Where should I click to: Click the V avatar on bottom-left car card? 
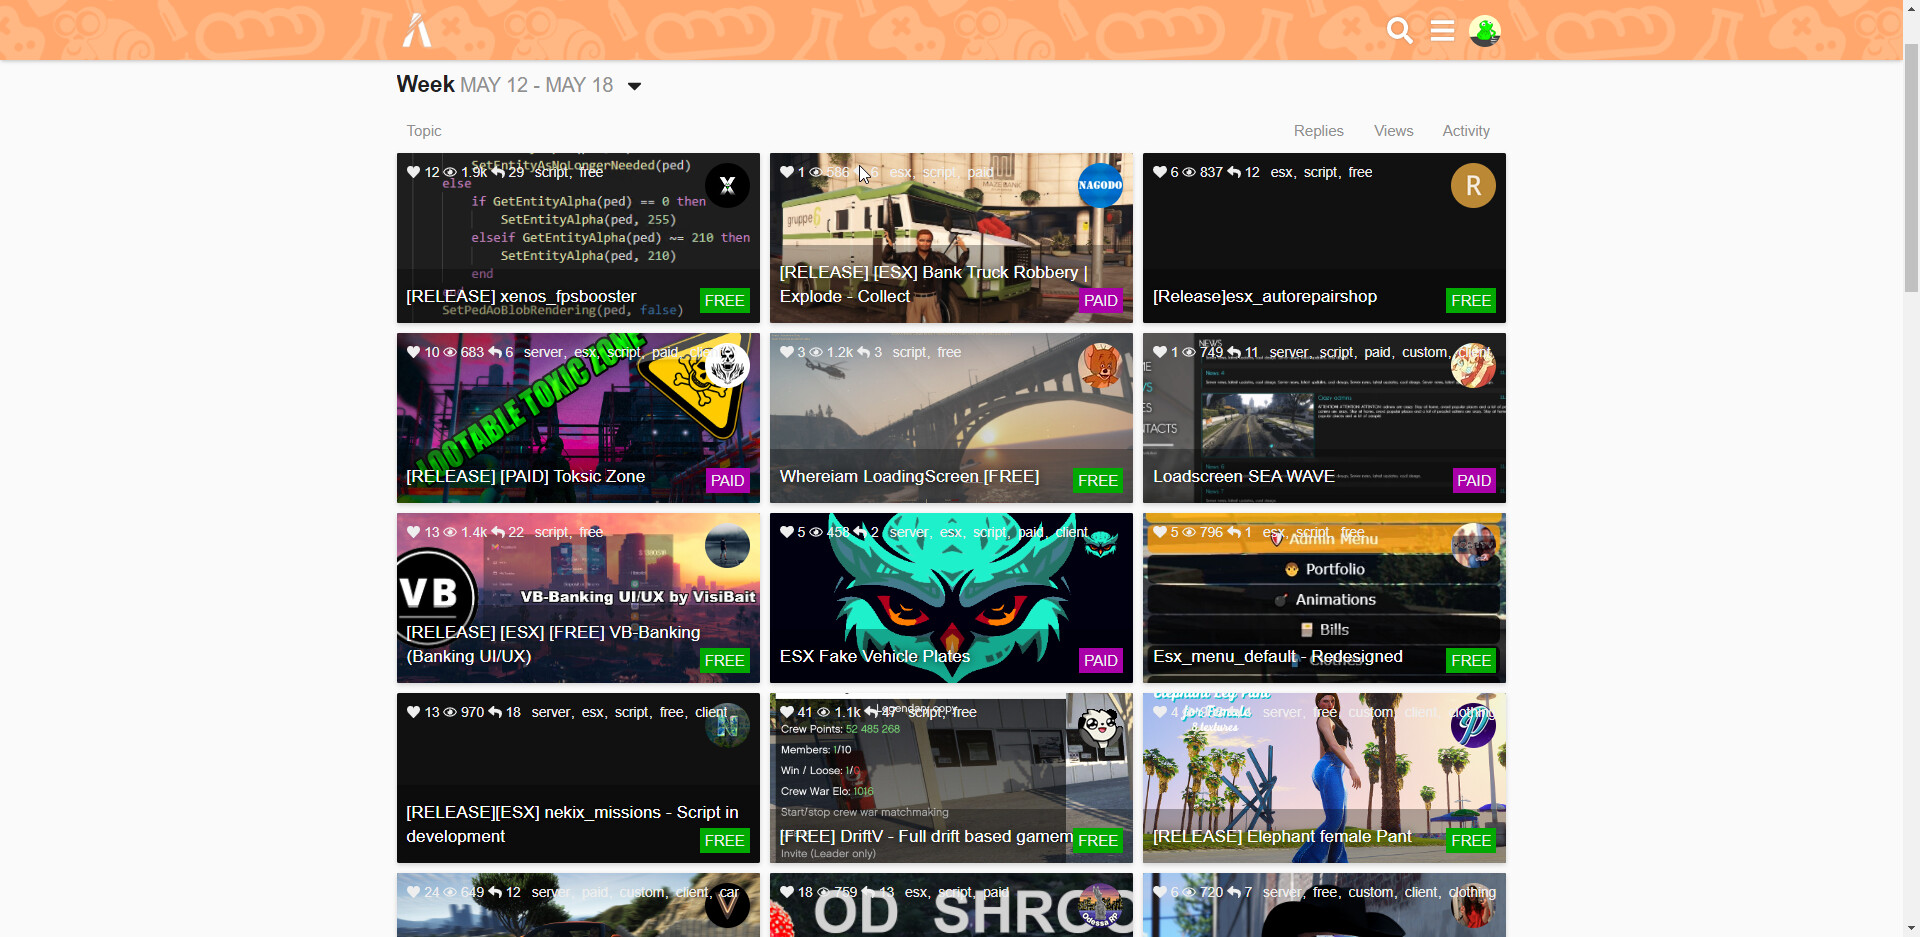point(727,905)
